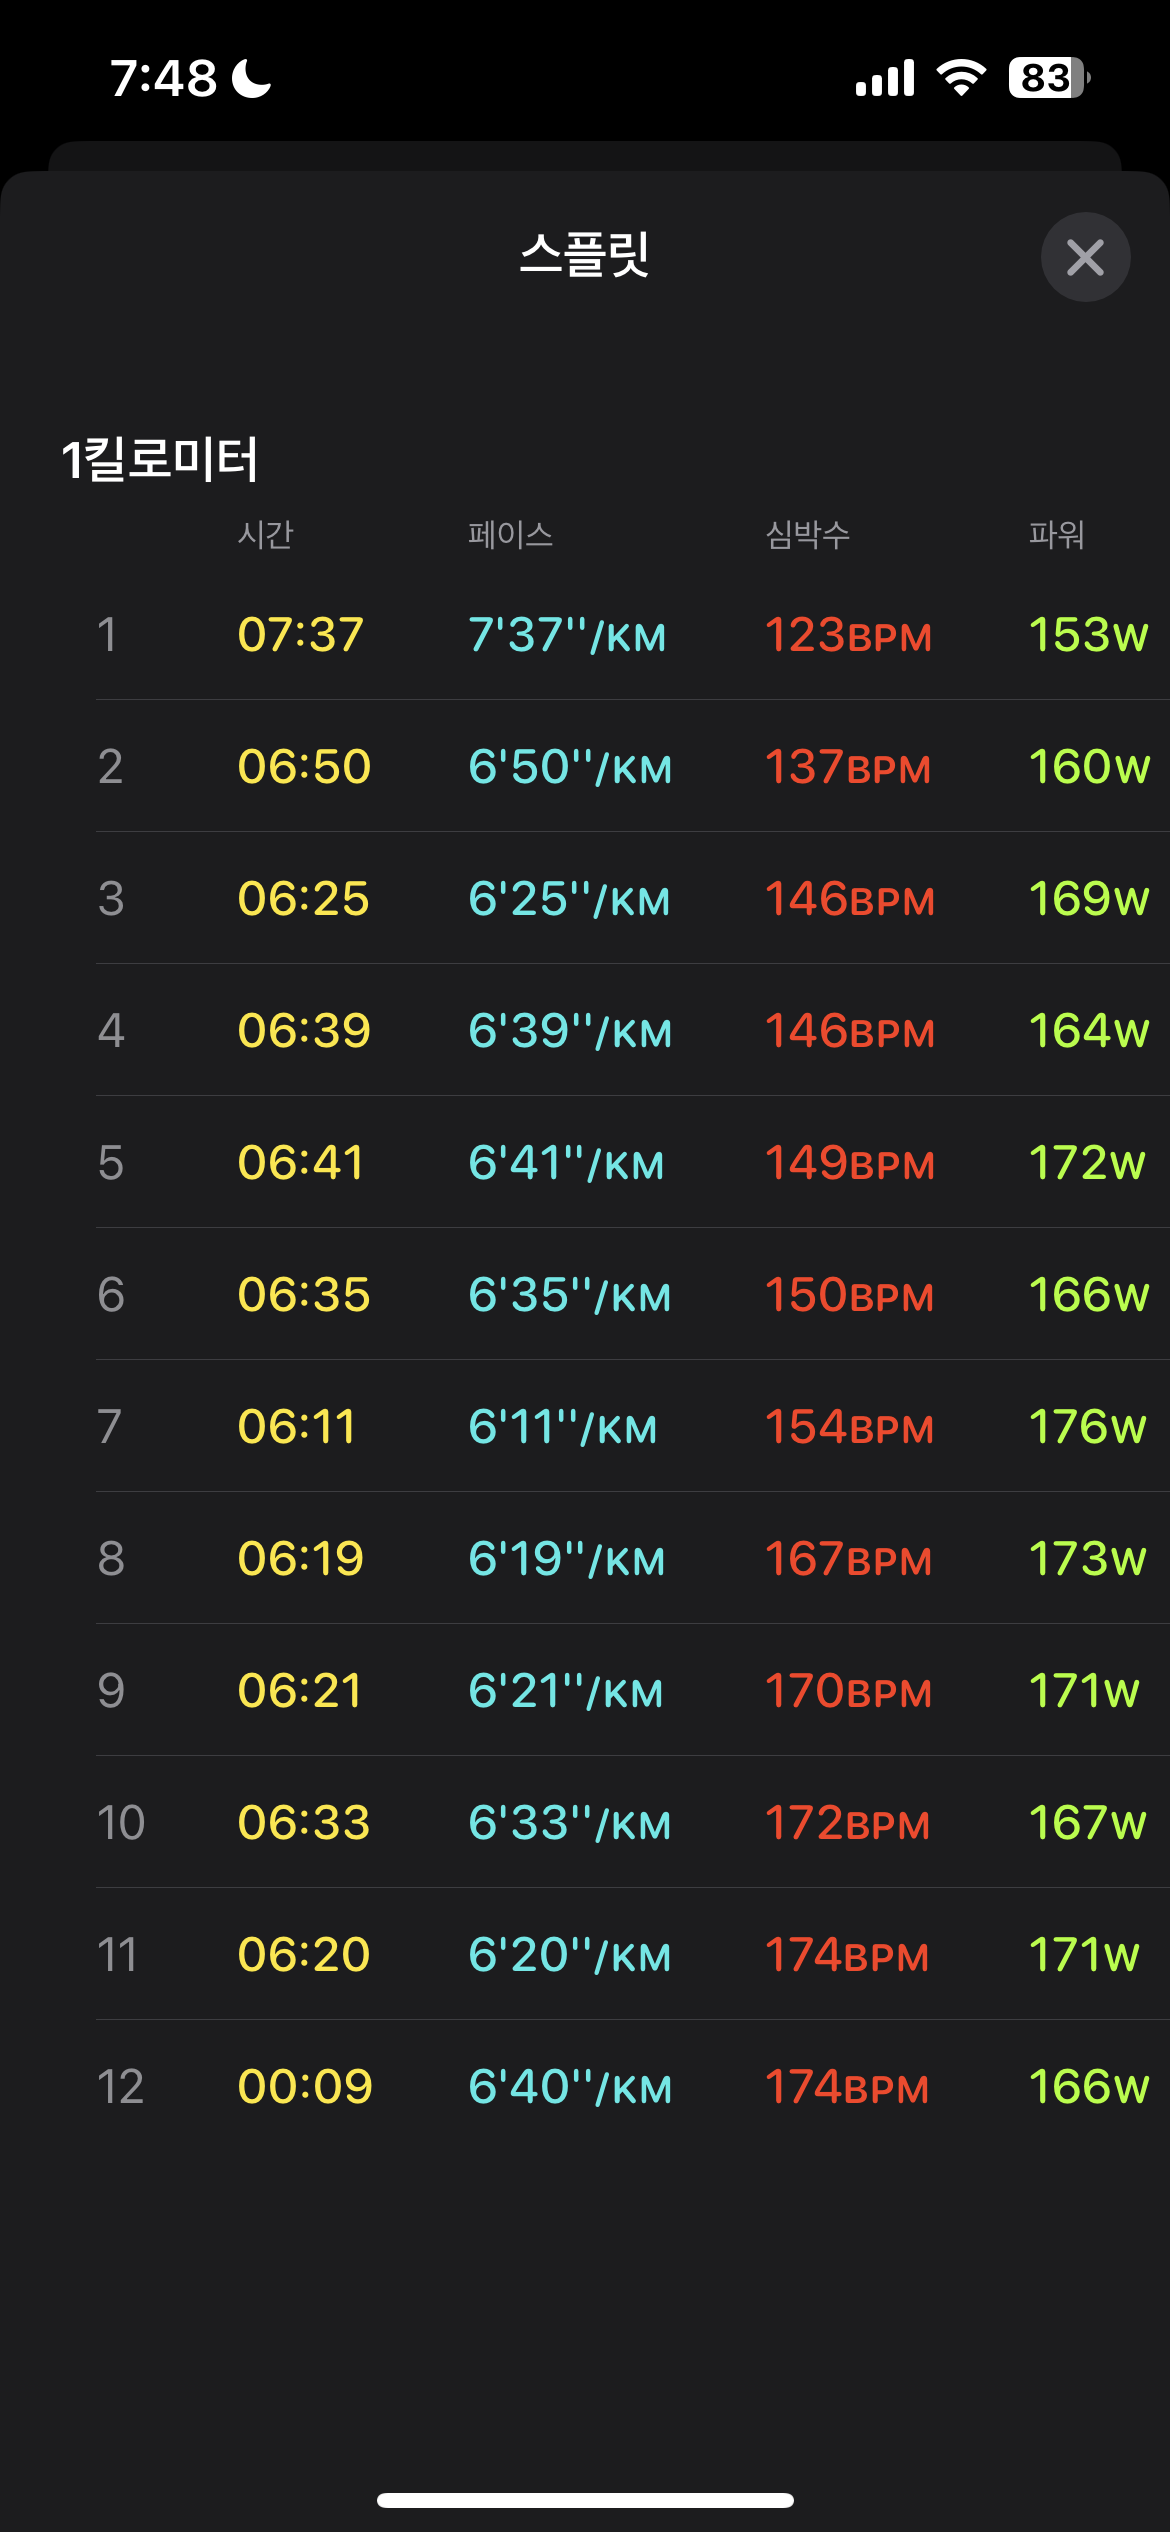The image size is (1170, 2532).
Task: Tap the 시간 column header
Action: [x=265, y=535]
